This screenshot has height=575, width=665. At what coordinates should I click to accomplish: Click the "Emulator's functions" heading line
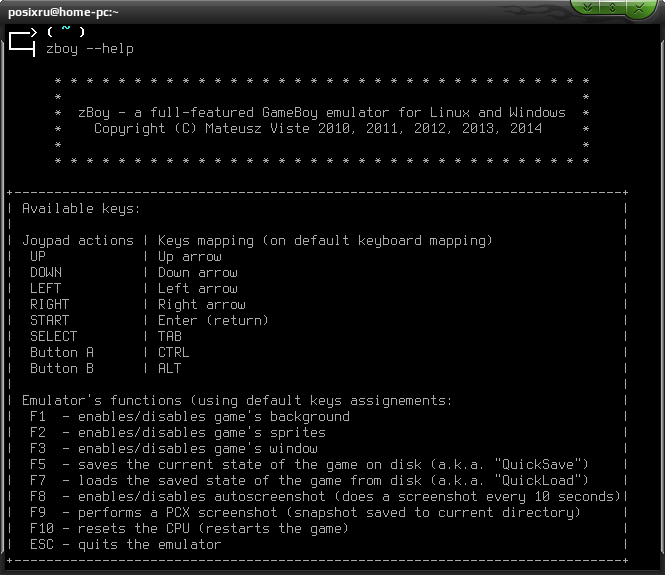(237, 401)
